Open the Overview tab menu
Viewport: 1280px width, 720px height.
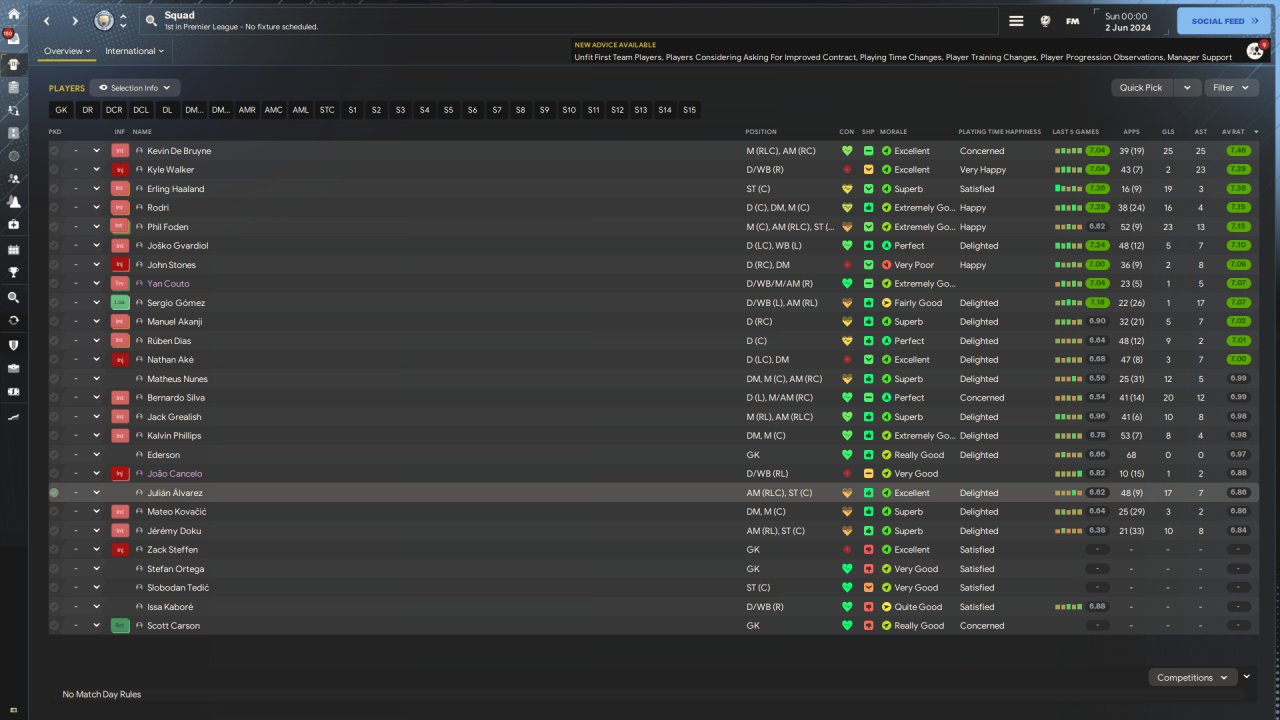coord(67,51)
